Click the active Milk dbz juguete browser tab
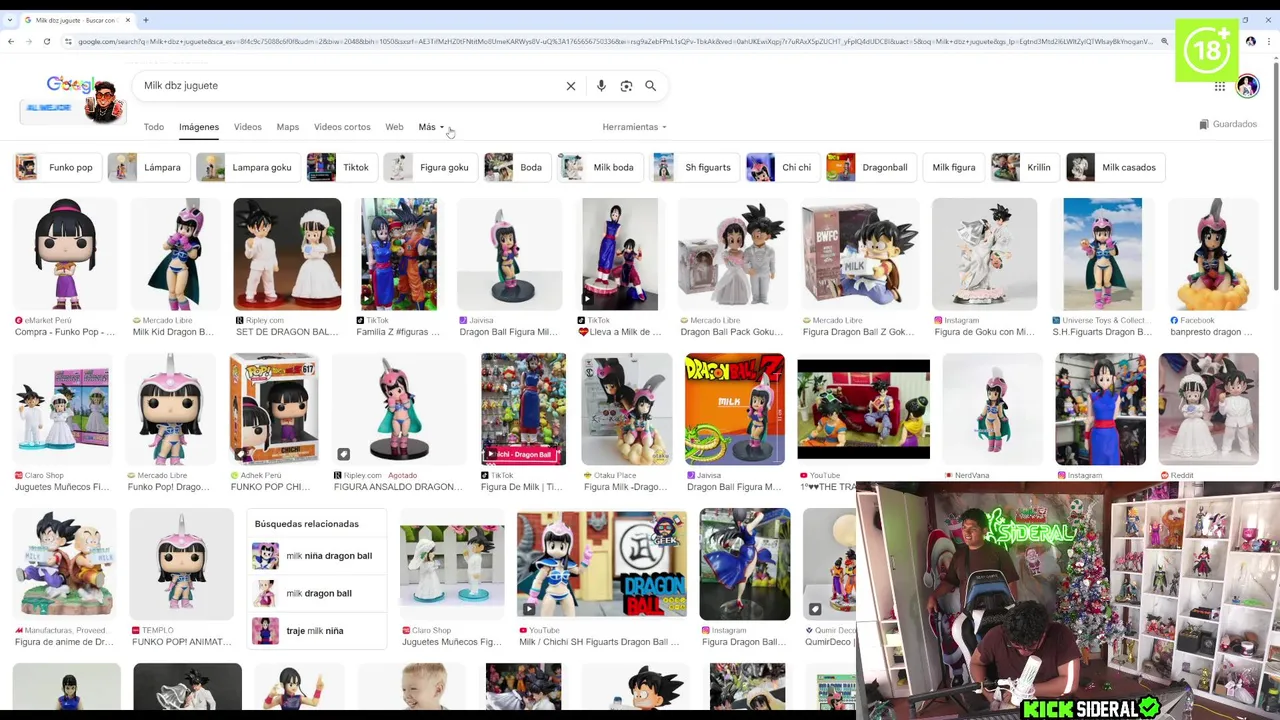The width and height of the screenshot is (1280, 720). tap(75, 20)
